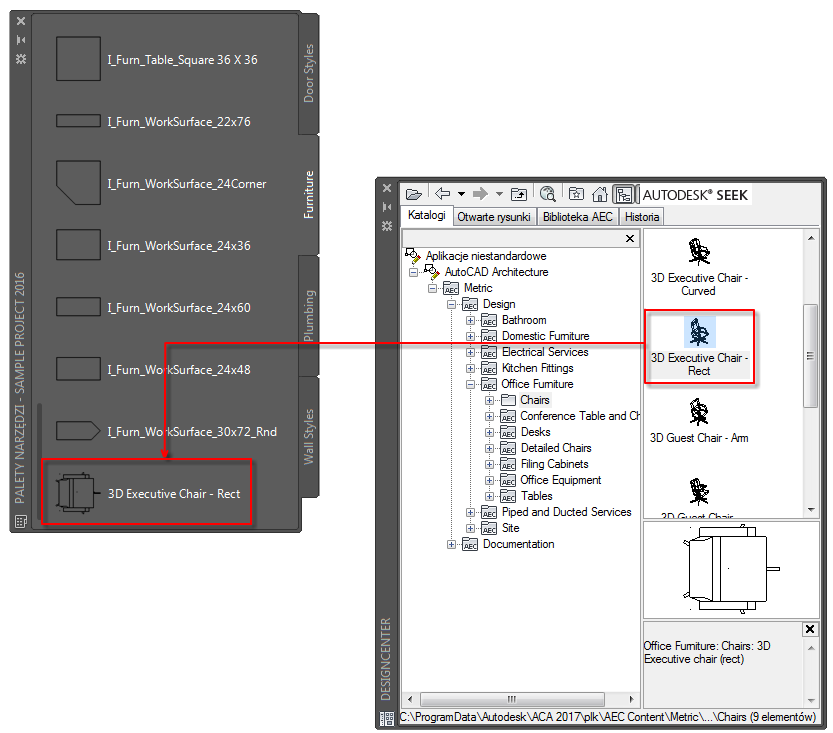
Task: Select the 3D Executive Chair - Rect content icon
Action: tap(699, 331)
